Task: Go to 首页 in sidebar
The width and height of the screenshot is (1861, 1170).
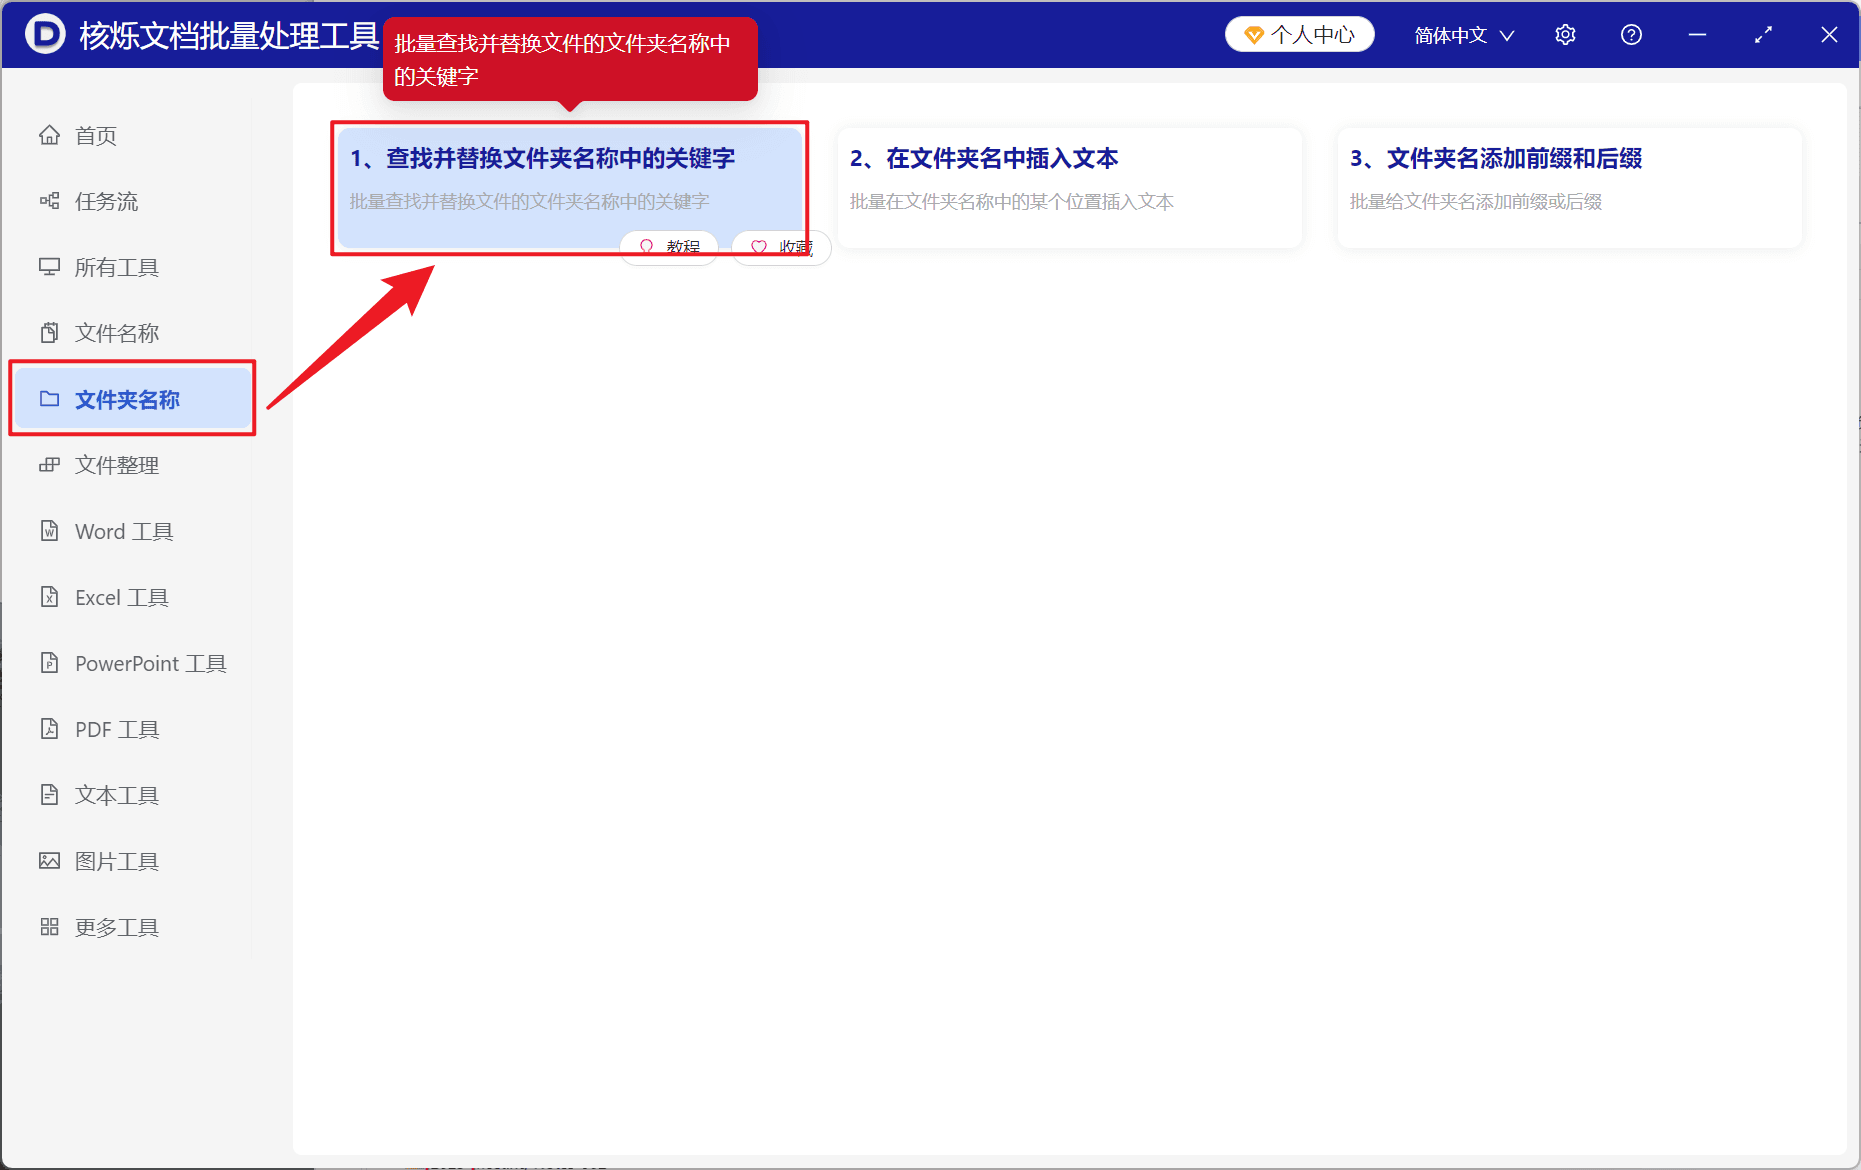Action: [x=132, y=135]
